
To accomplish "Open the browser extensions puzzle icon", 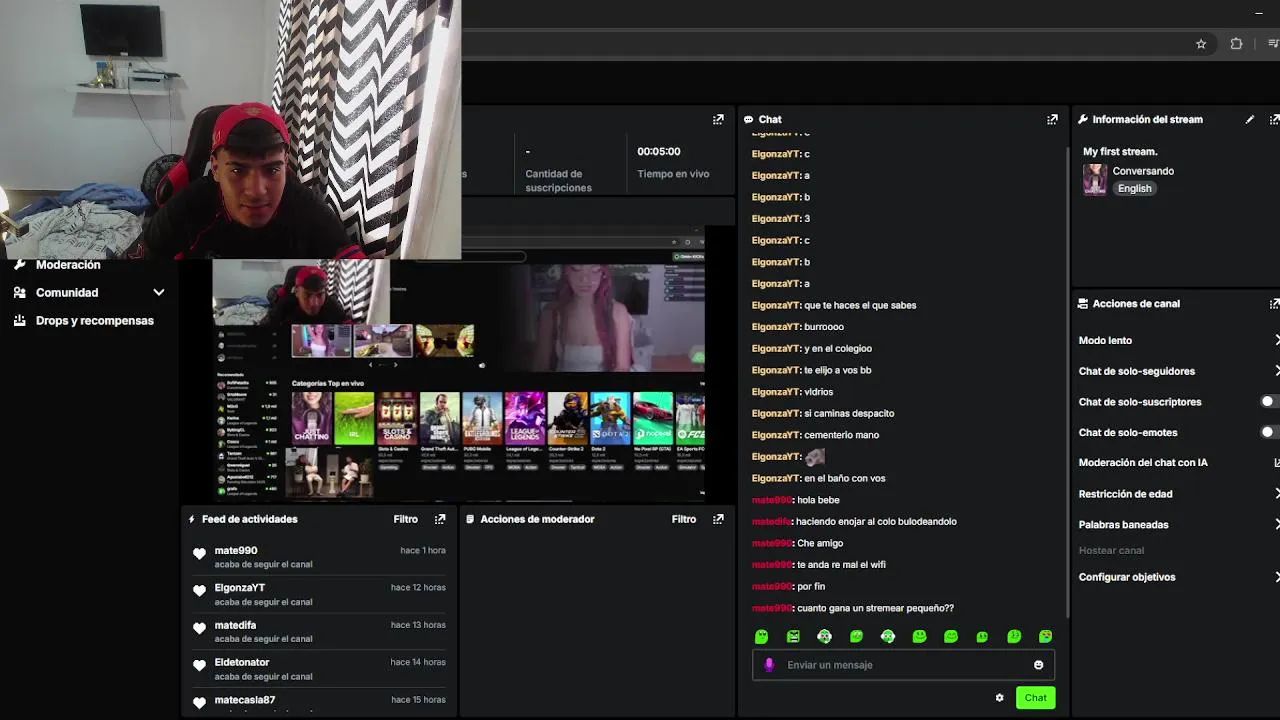I will [x=1236, y=44].
